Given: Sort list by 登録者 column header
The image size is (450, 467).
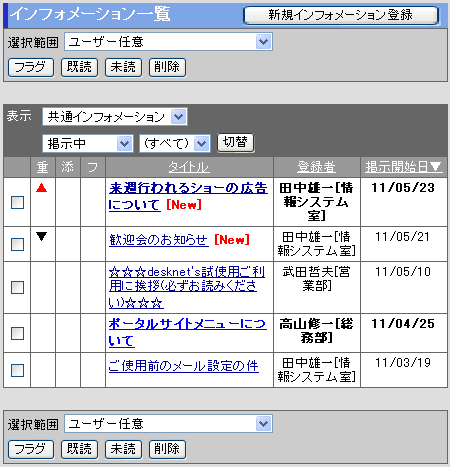Looking at the screenshot, I should pos(316,167).
